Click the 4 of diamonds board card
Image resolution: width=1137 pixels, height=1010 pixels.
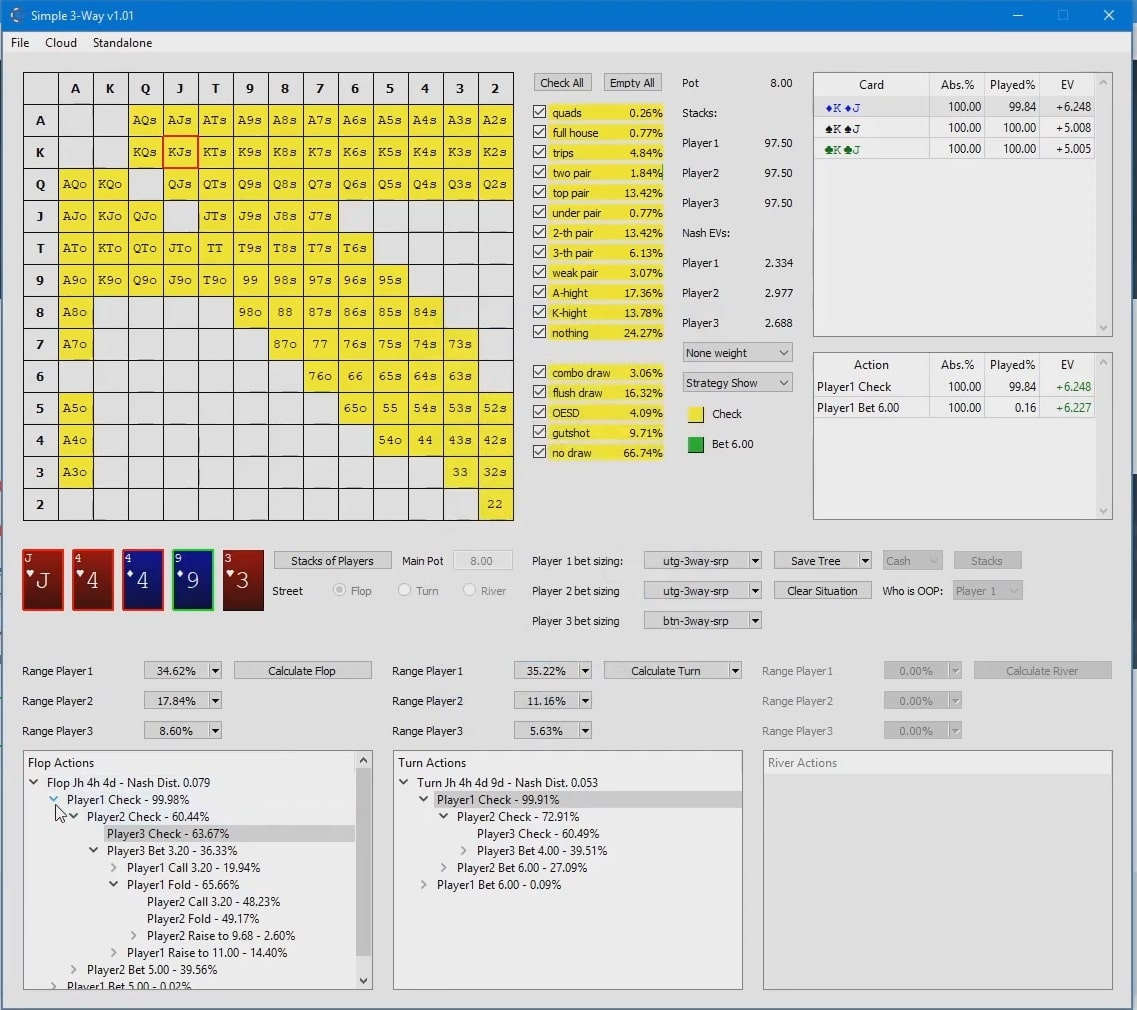pos(143,580)
